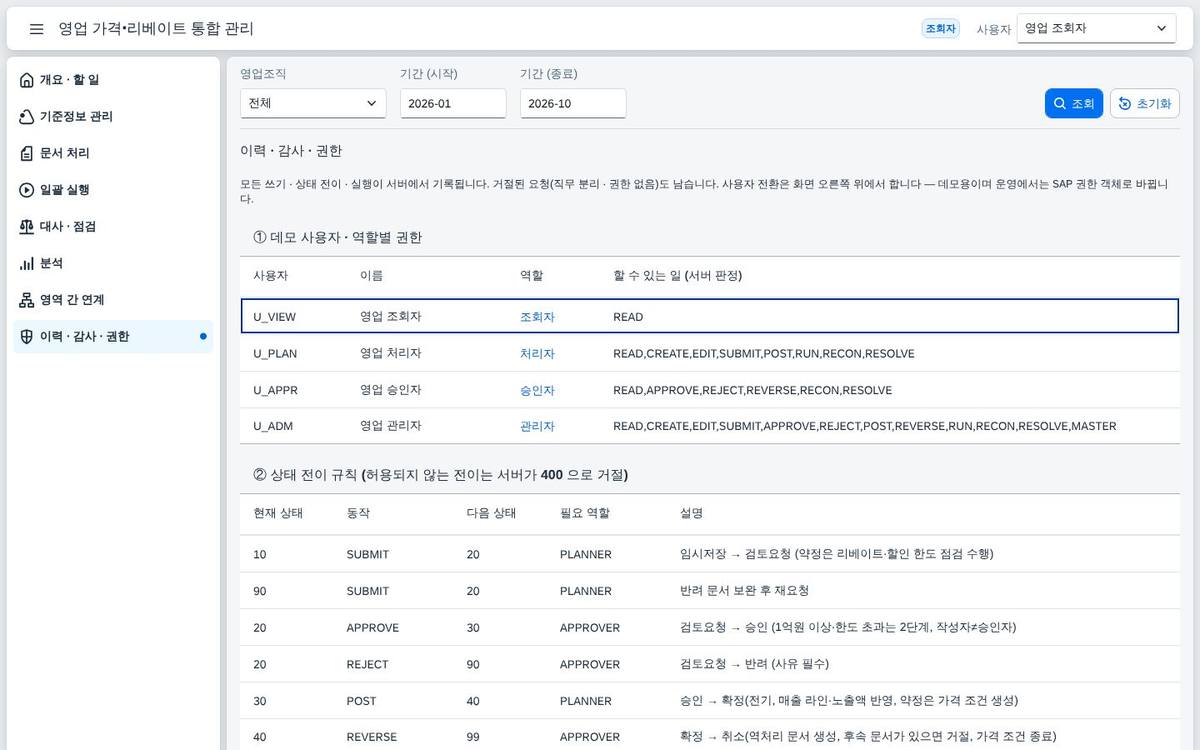Click description 검토요청 → 반려 (사유 필수)
1200x750 pixels.
(754, 664)
